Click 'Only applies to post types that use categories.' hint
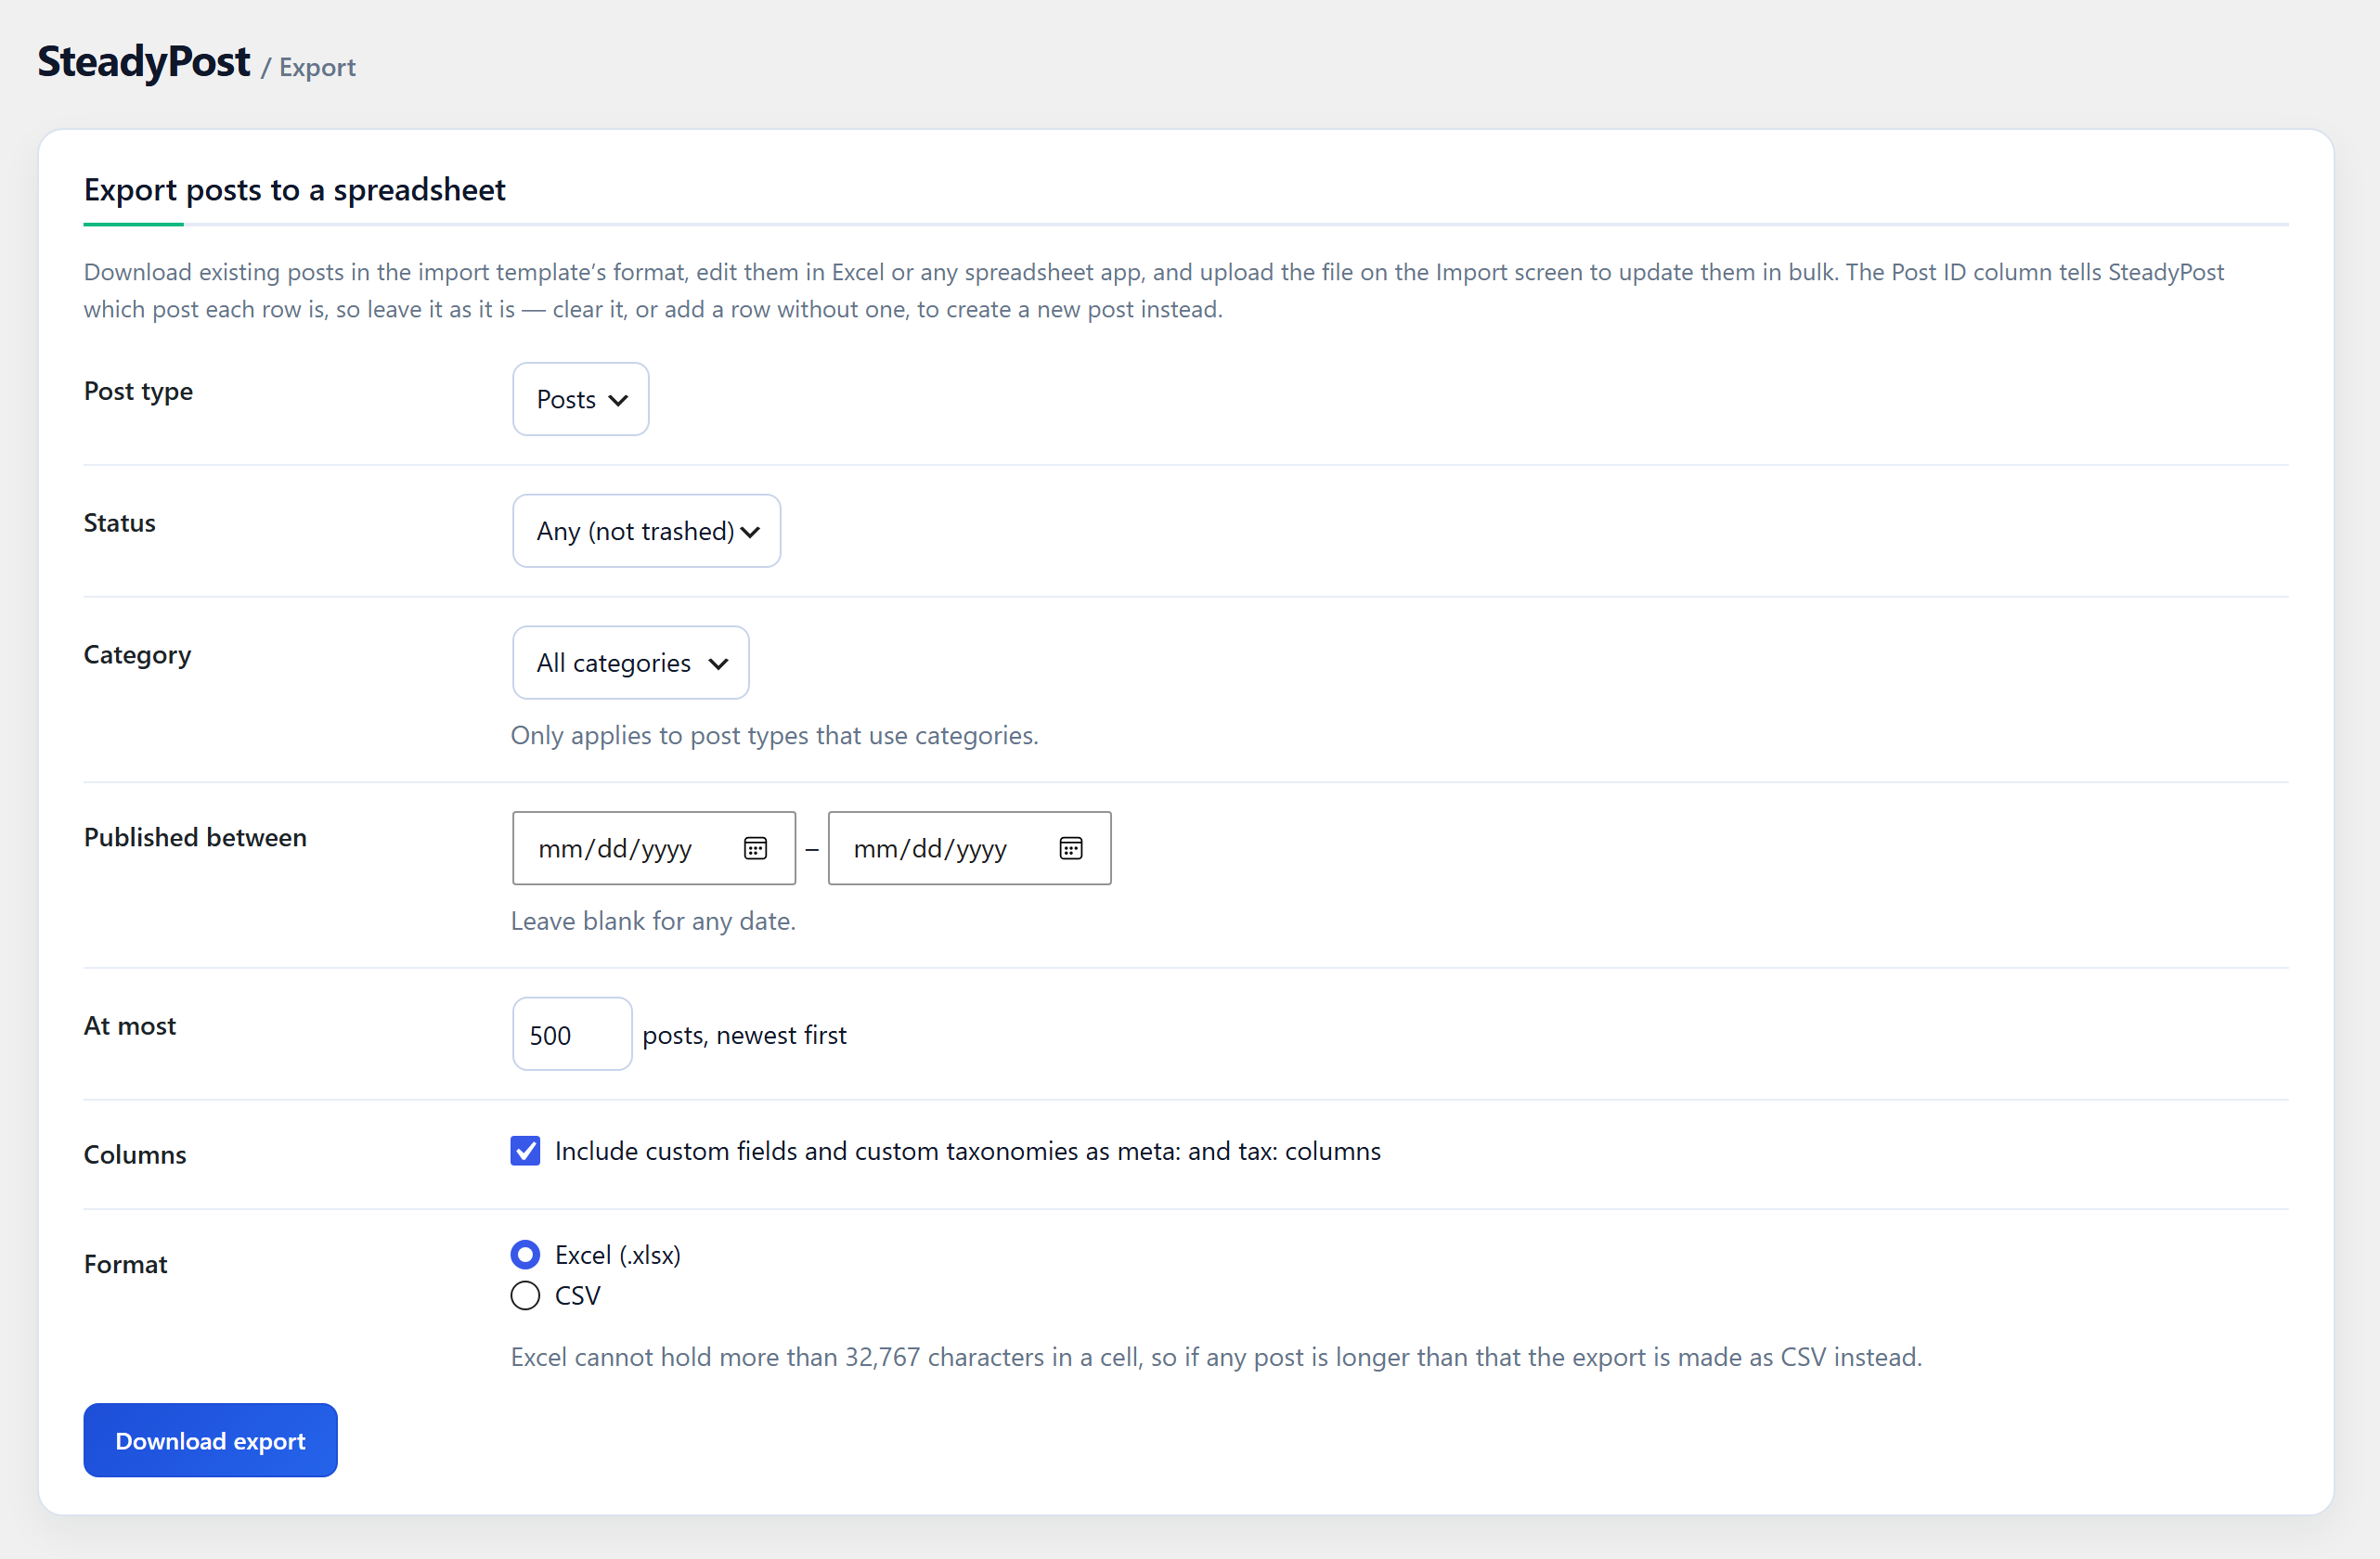This screenshot has height=1559, width=2380. [x=774, y=735]
